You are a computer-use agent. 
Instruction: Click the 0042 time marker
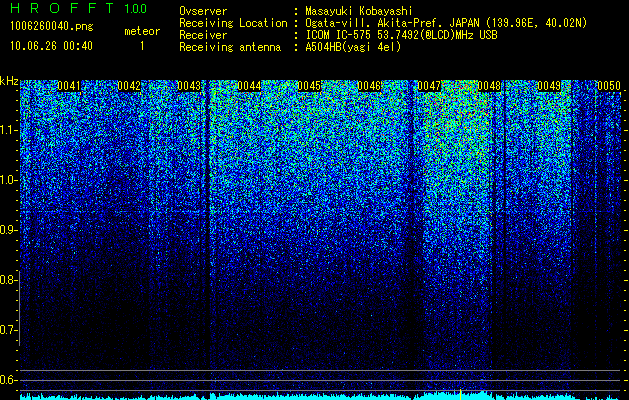129,86
